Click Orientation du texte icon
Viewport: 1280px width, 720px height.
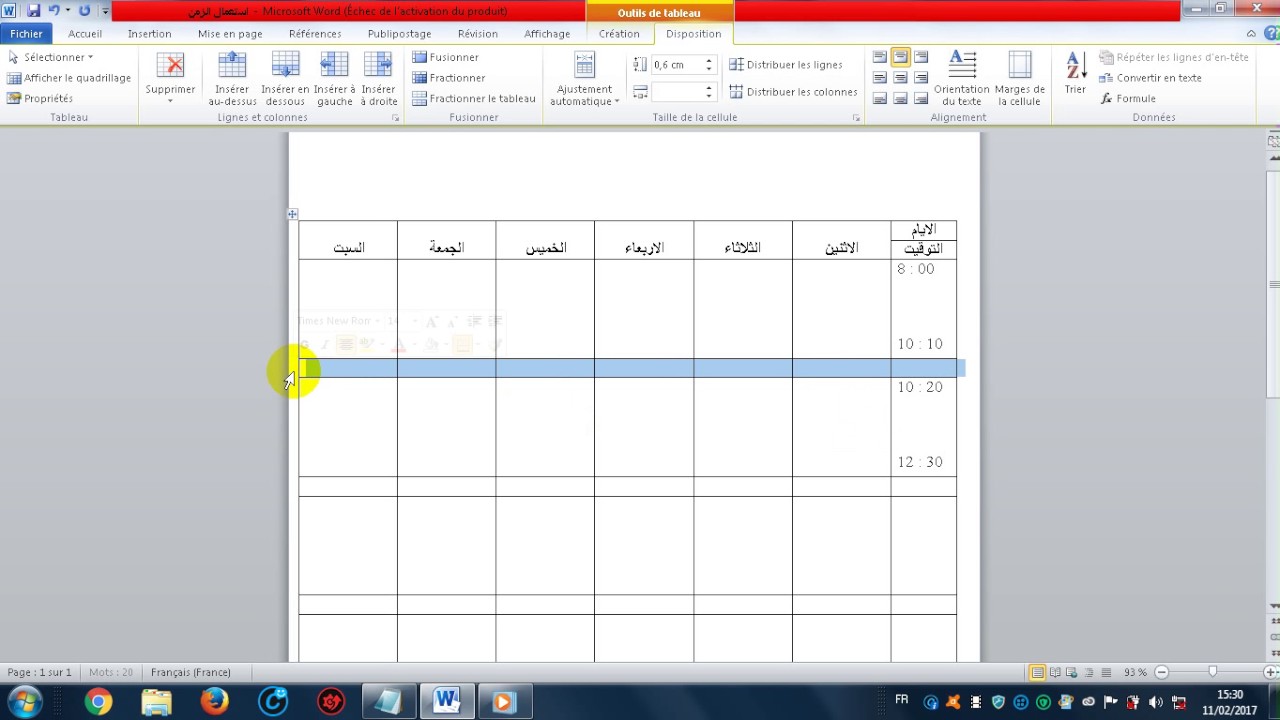click(962, 65)
